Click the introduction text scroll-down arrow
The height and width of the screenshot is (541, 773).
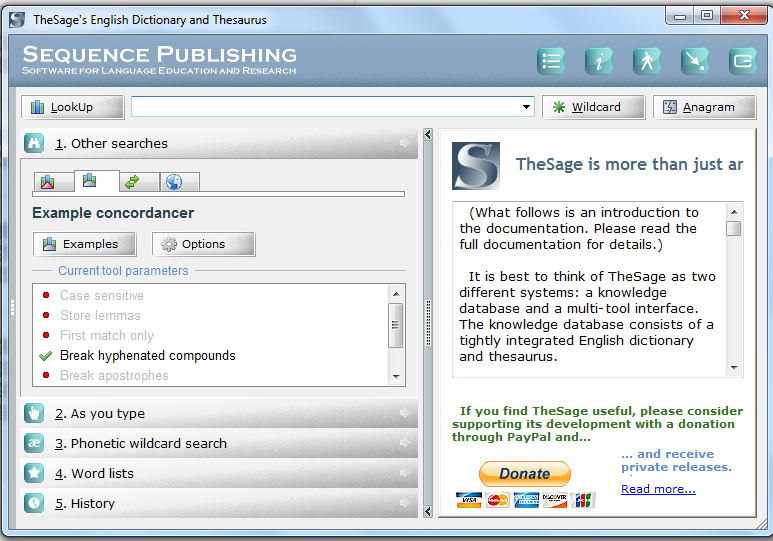pyautogui.click(x=734, y=368)
